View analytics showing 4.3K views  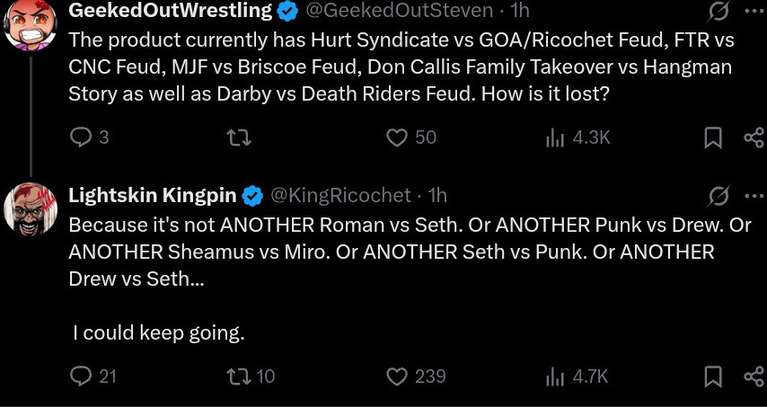(556, 138)
